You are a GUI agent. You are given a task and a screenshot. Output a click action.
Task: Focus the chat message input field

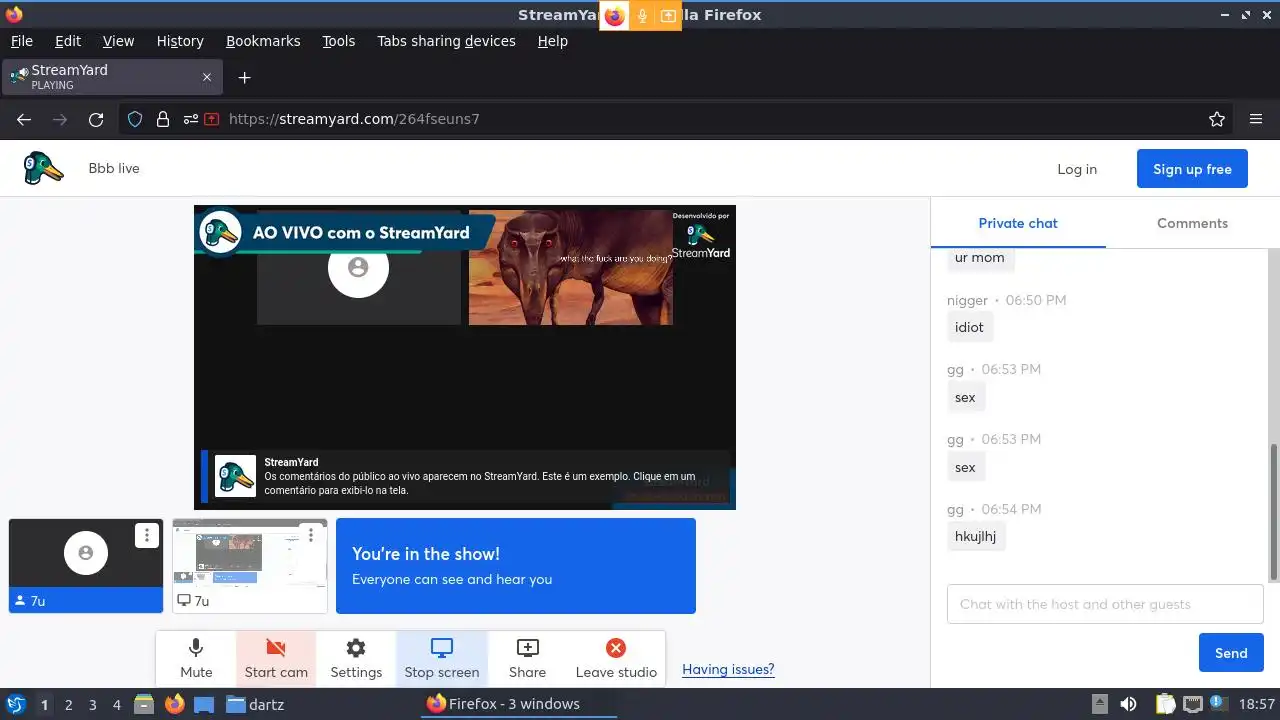(1105, 604)
